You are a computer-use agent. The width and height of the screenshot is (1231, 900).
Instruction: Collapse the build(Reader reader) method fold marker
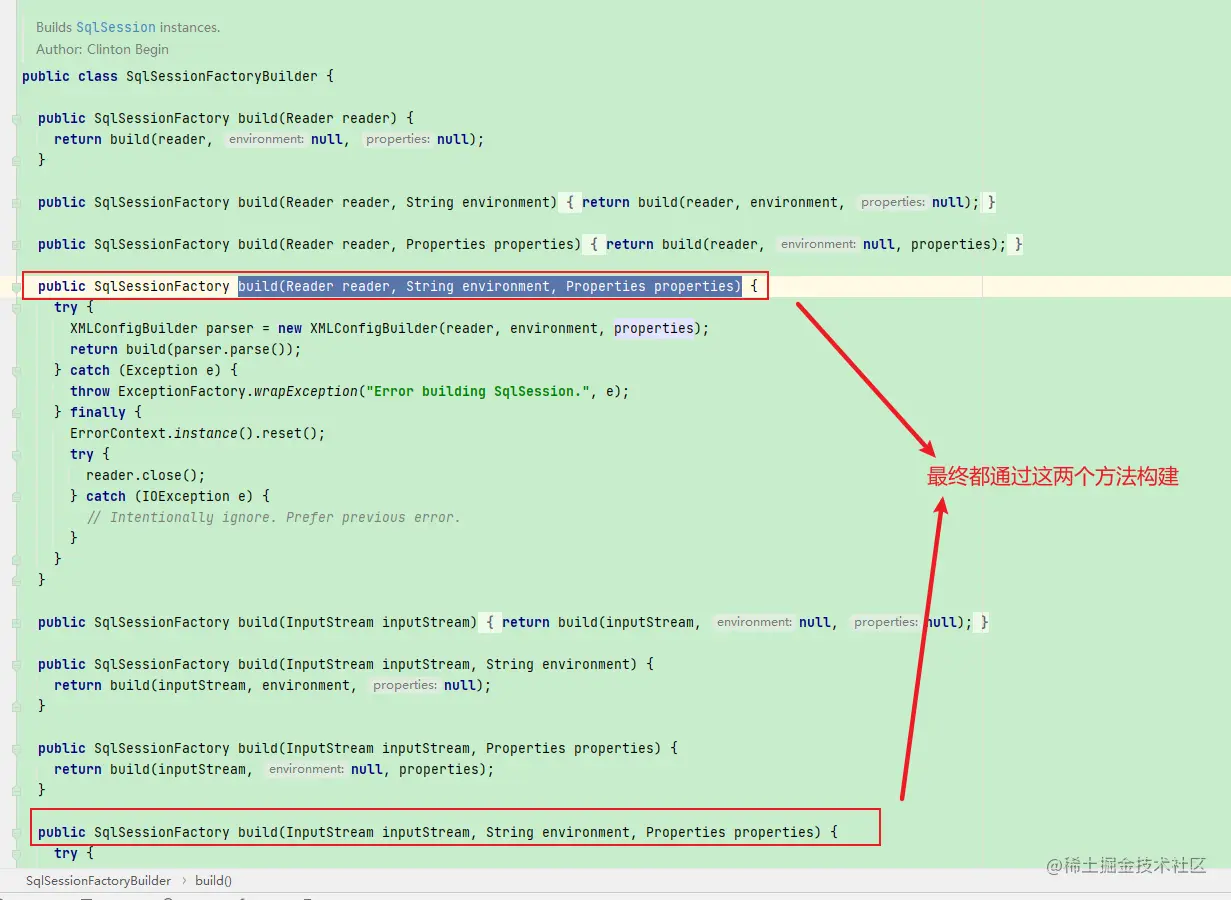pos(15,118)
